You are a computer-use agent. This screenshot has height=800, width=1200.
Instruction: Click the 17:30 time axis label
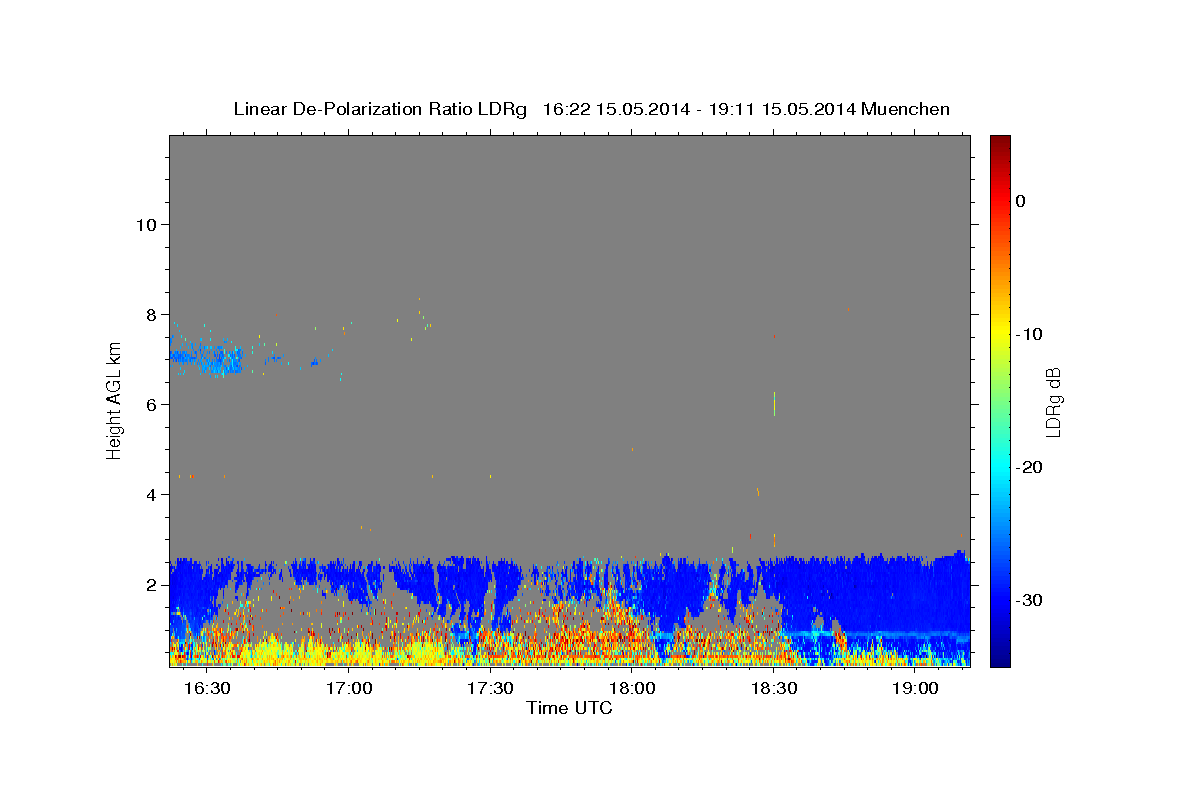click(491, 689)
